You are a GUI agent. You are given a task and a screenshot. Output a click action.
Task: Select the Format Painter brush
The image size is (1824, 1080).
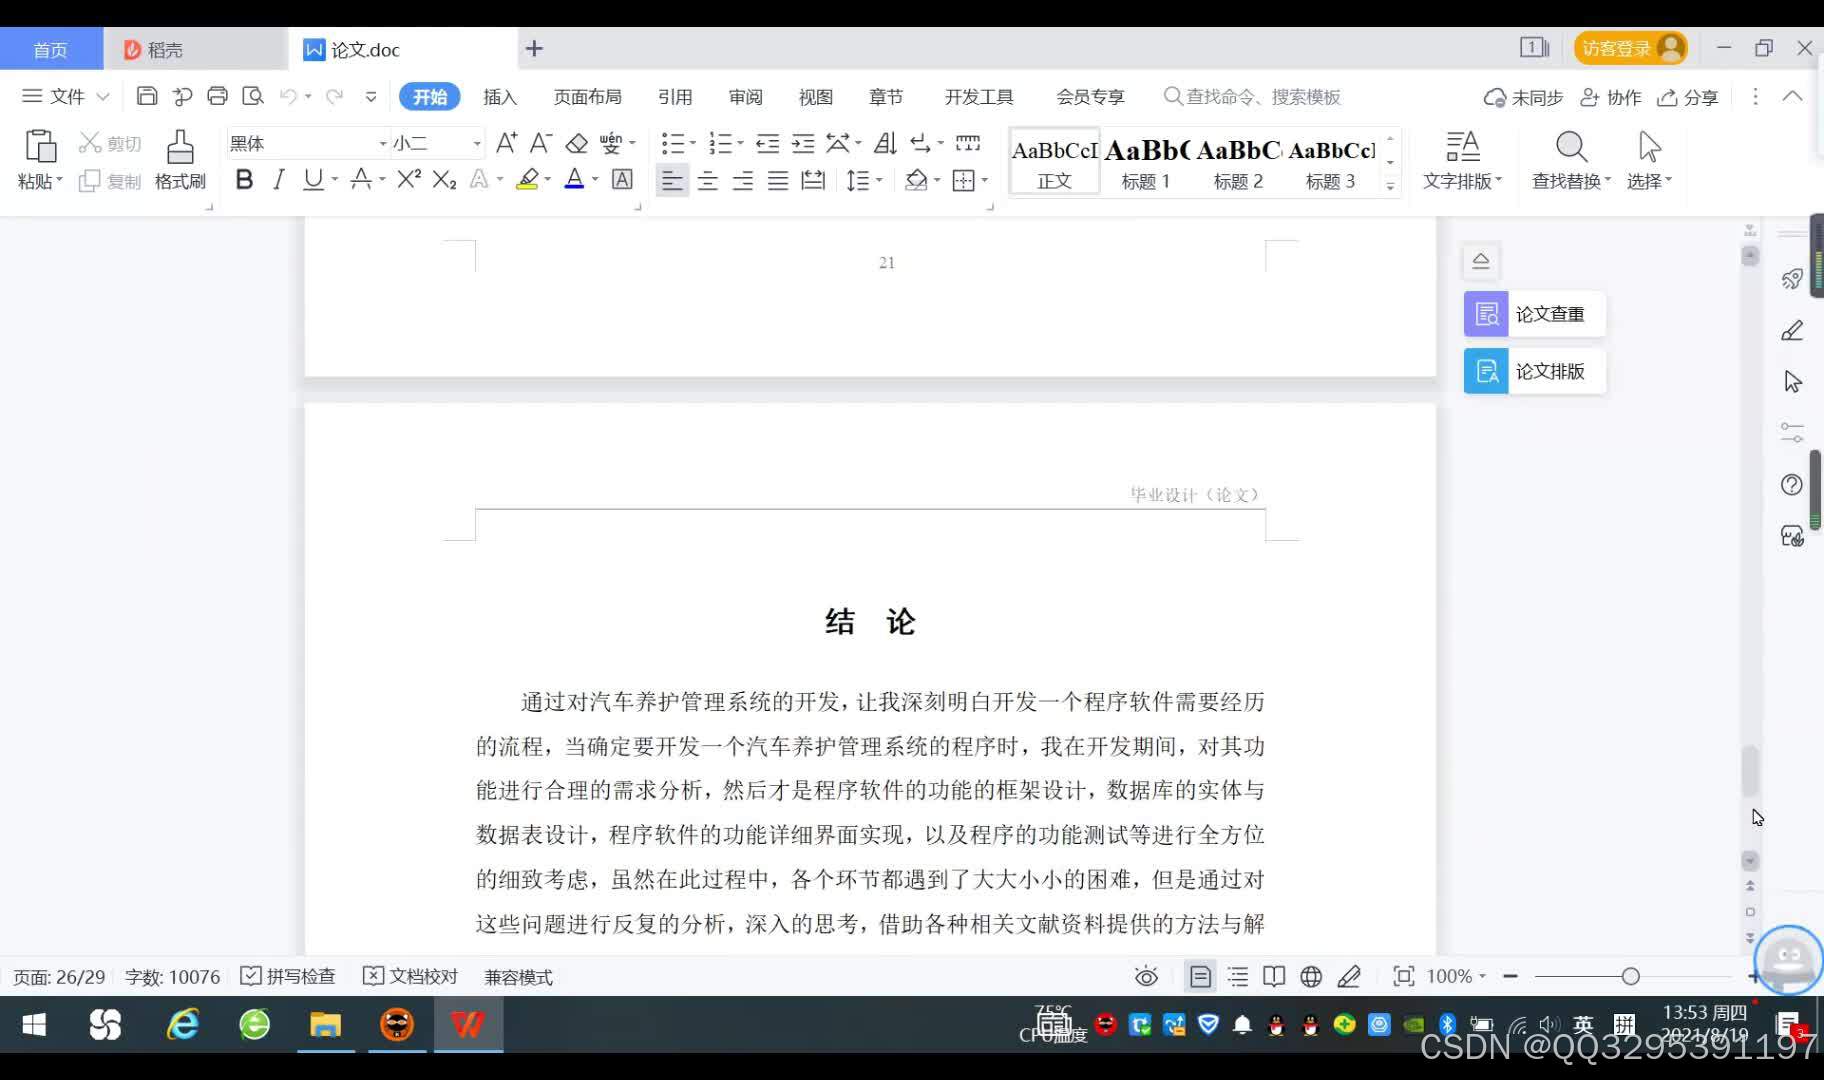tap(180, 146)
